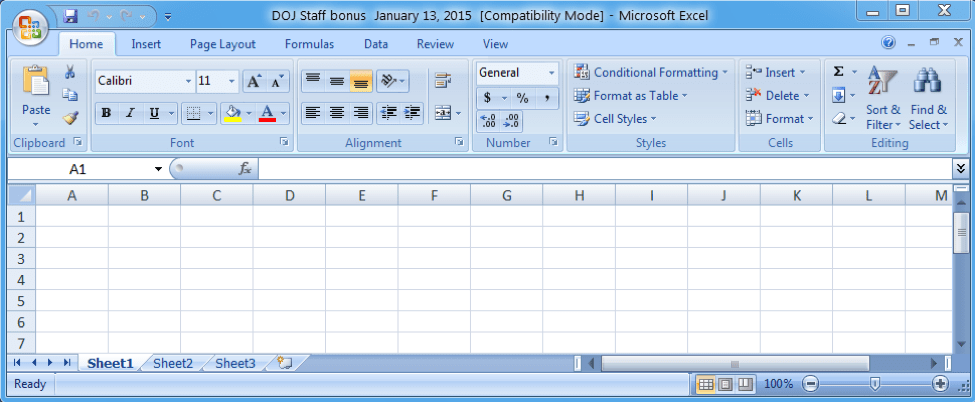975x402 pixels.
Task: Zoom in with the plus button
Action: [941, 384]
